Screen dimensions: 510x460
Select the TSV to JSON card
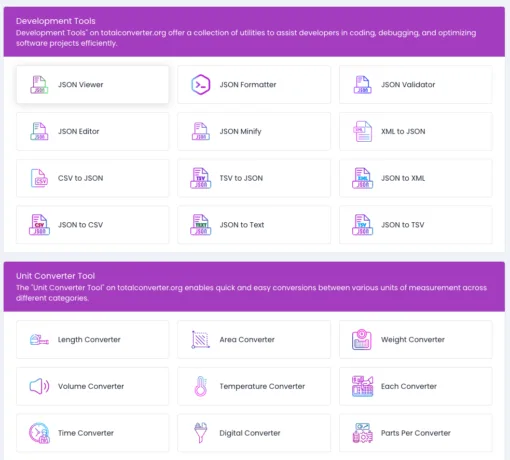[x=254, y=178]
